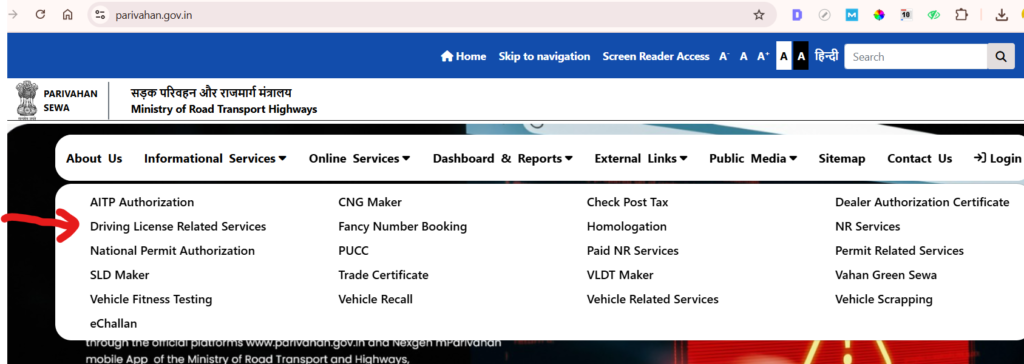Expand the Public Media dropdown
The image size is (1024, 364).
(x=753, y=158)
